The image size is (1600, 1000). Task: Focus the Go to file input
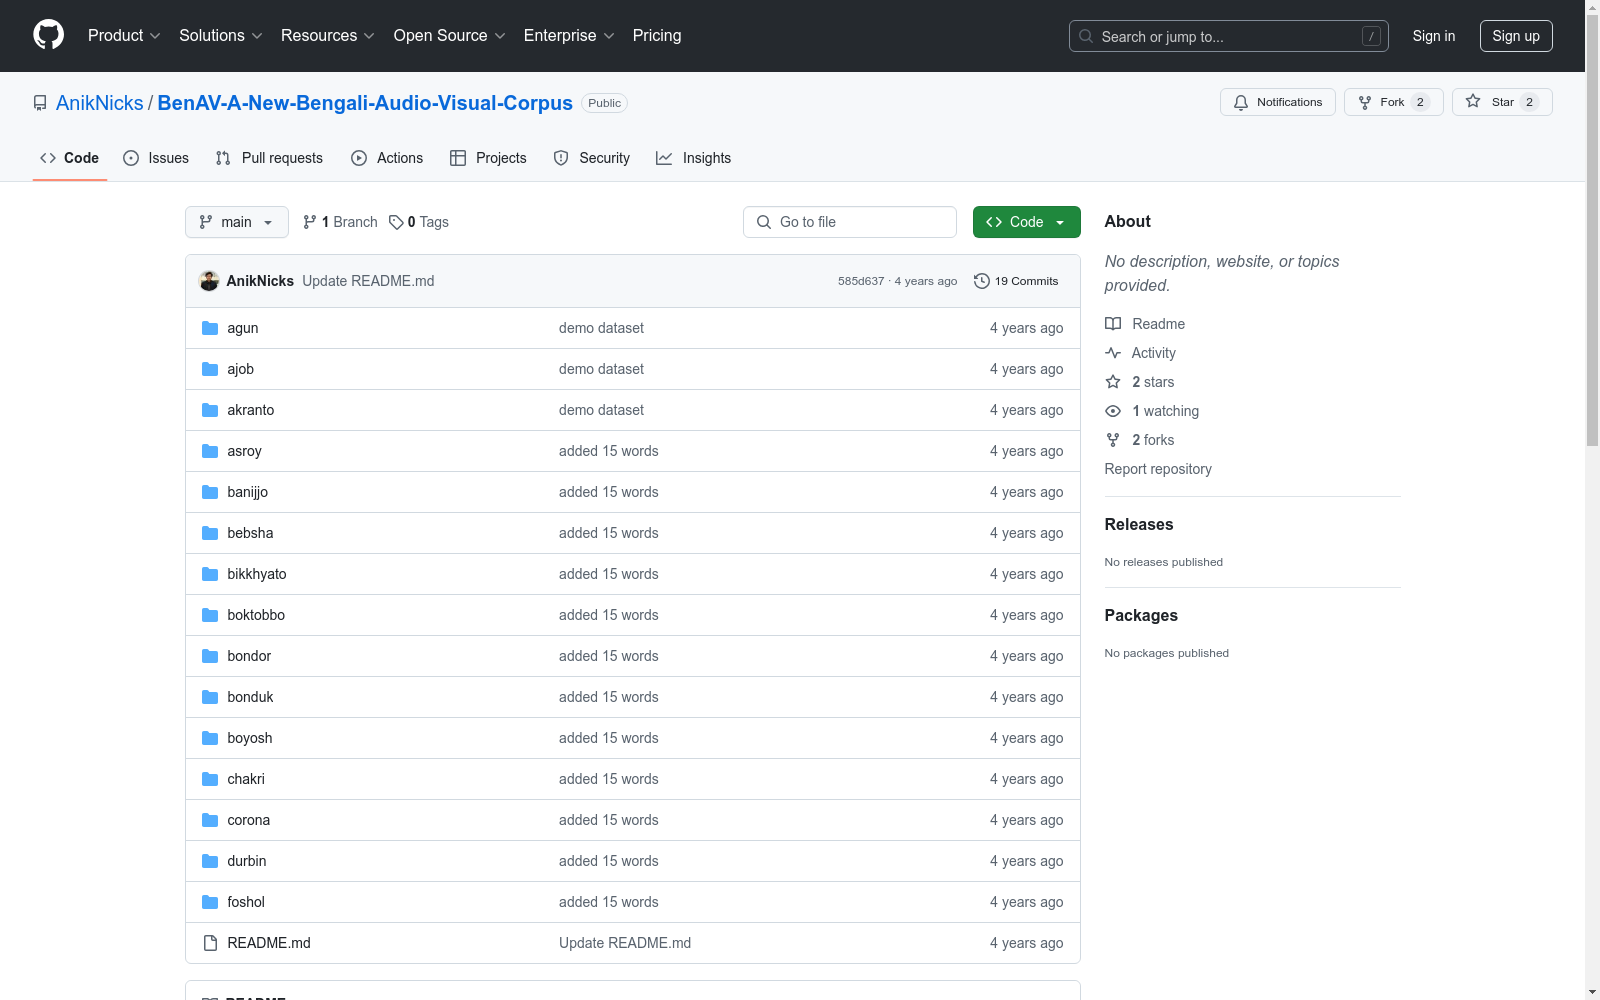850,222
